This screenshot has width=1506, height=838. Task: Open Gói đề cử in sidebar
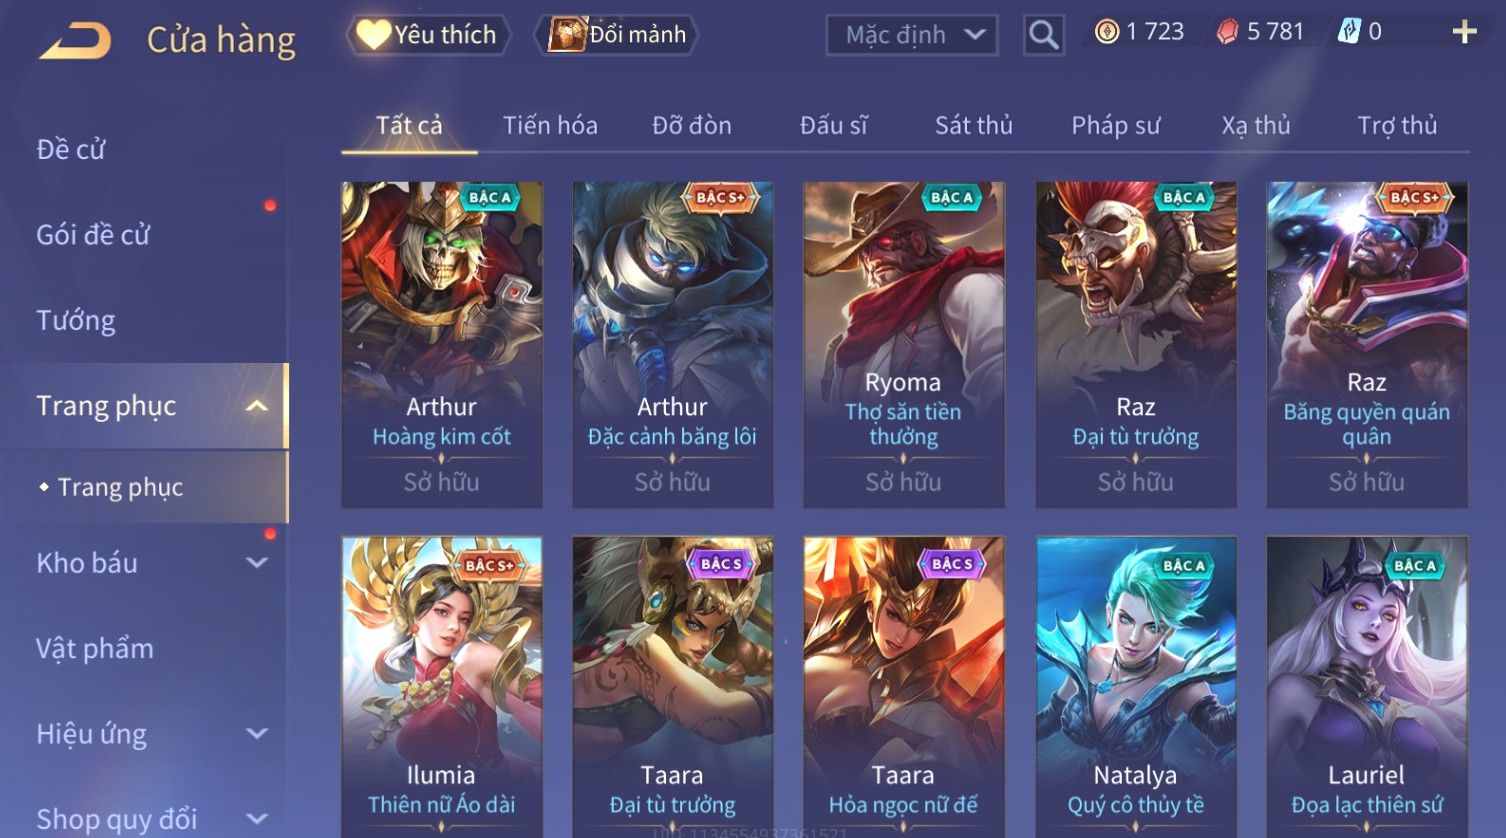pos(93,235)
